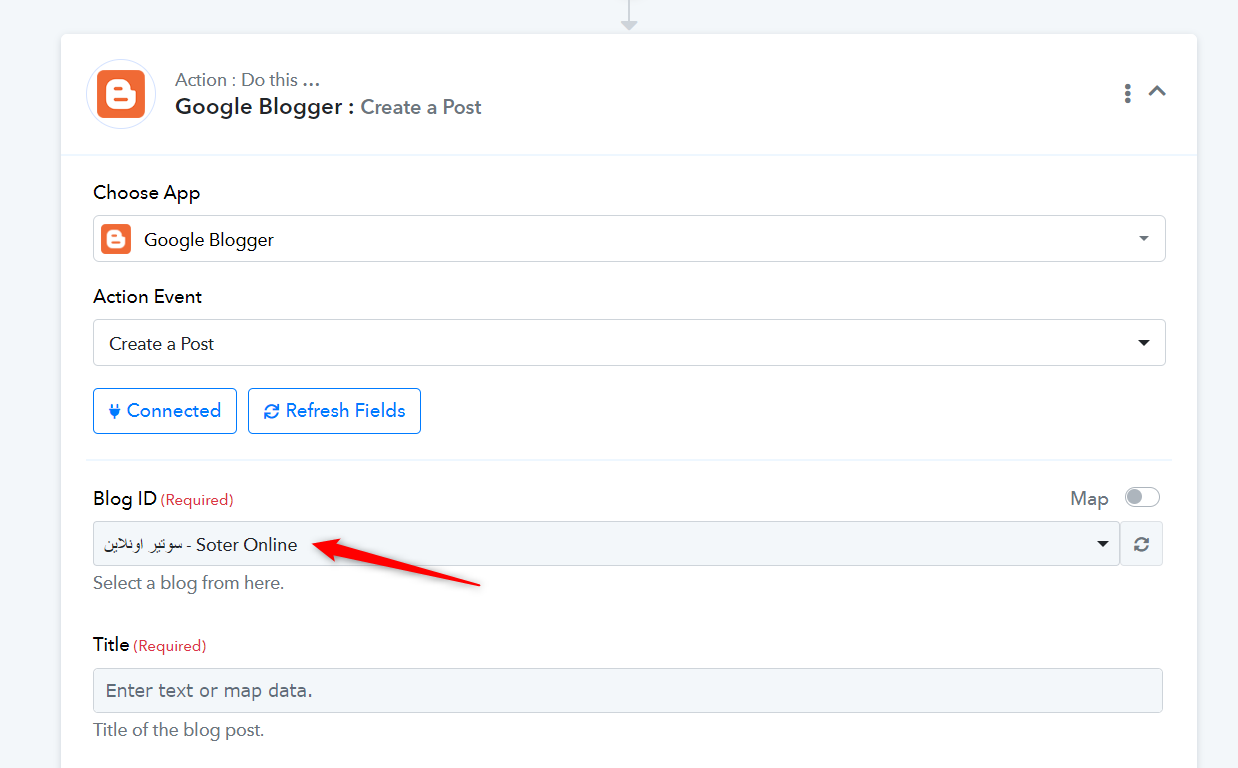1238x768 pixels.
Task: Click the Google Blogger text in app selector
Action: pyautogui.click(x=209, y=240)
